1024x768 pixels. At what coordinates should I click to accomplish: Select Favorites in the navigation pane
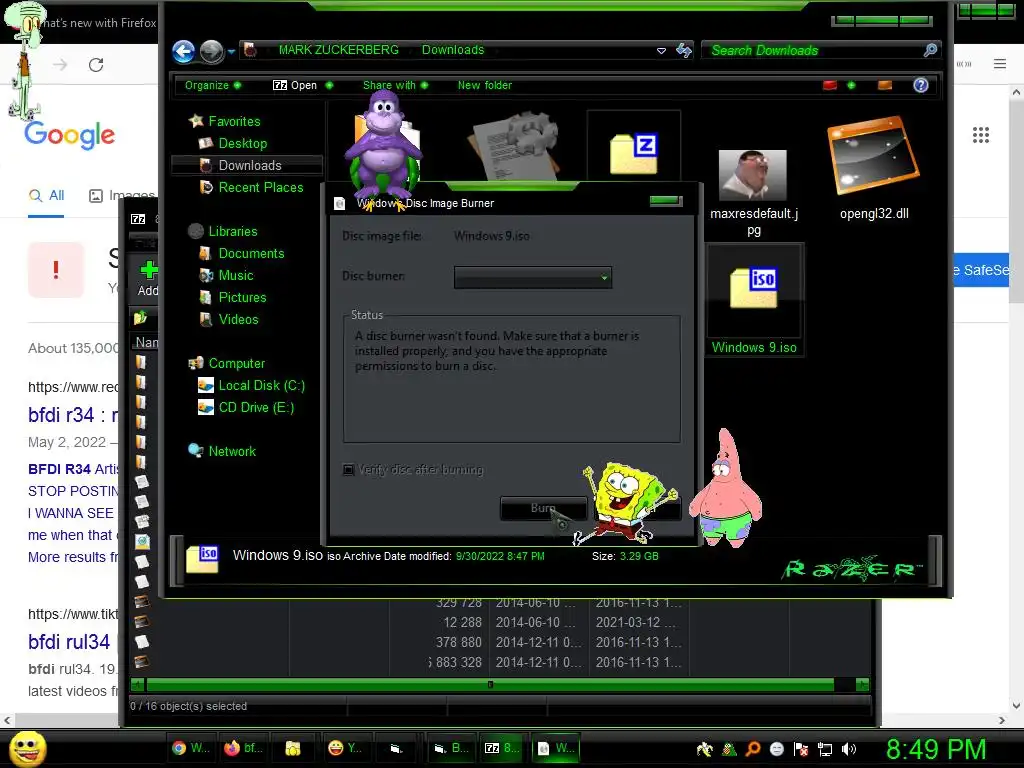[234, 121]
